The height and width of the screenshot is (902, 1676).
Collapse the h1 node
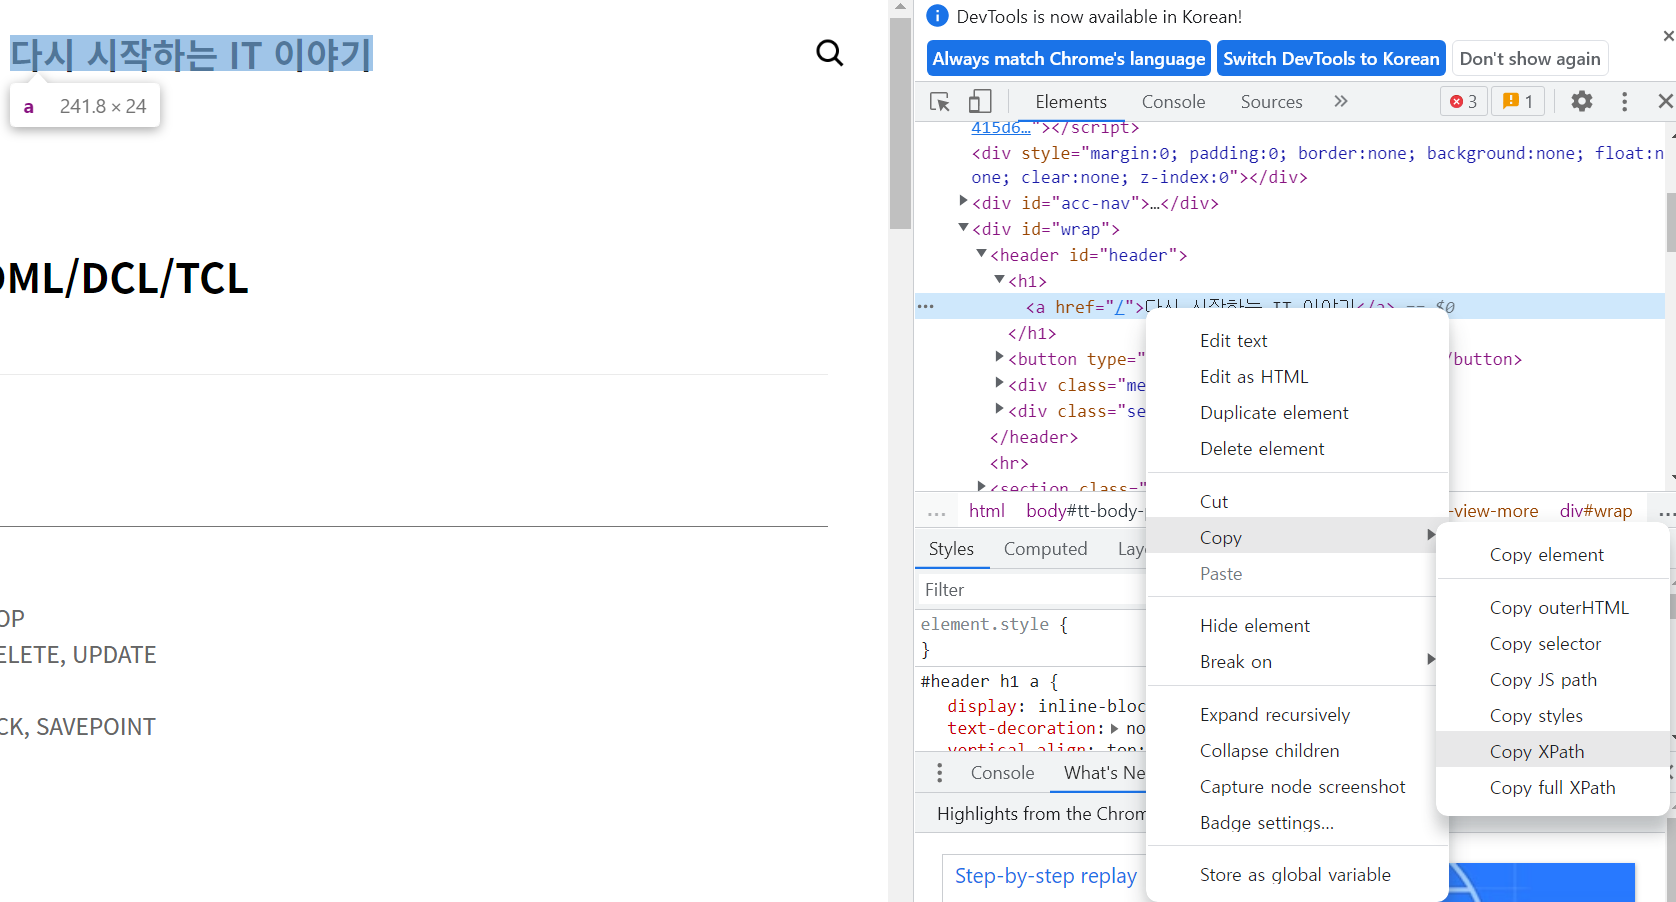tap(1000, 280)
